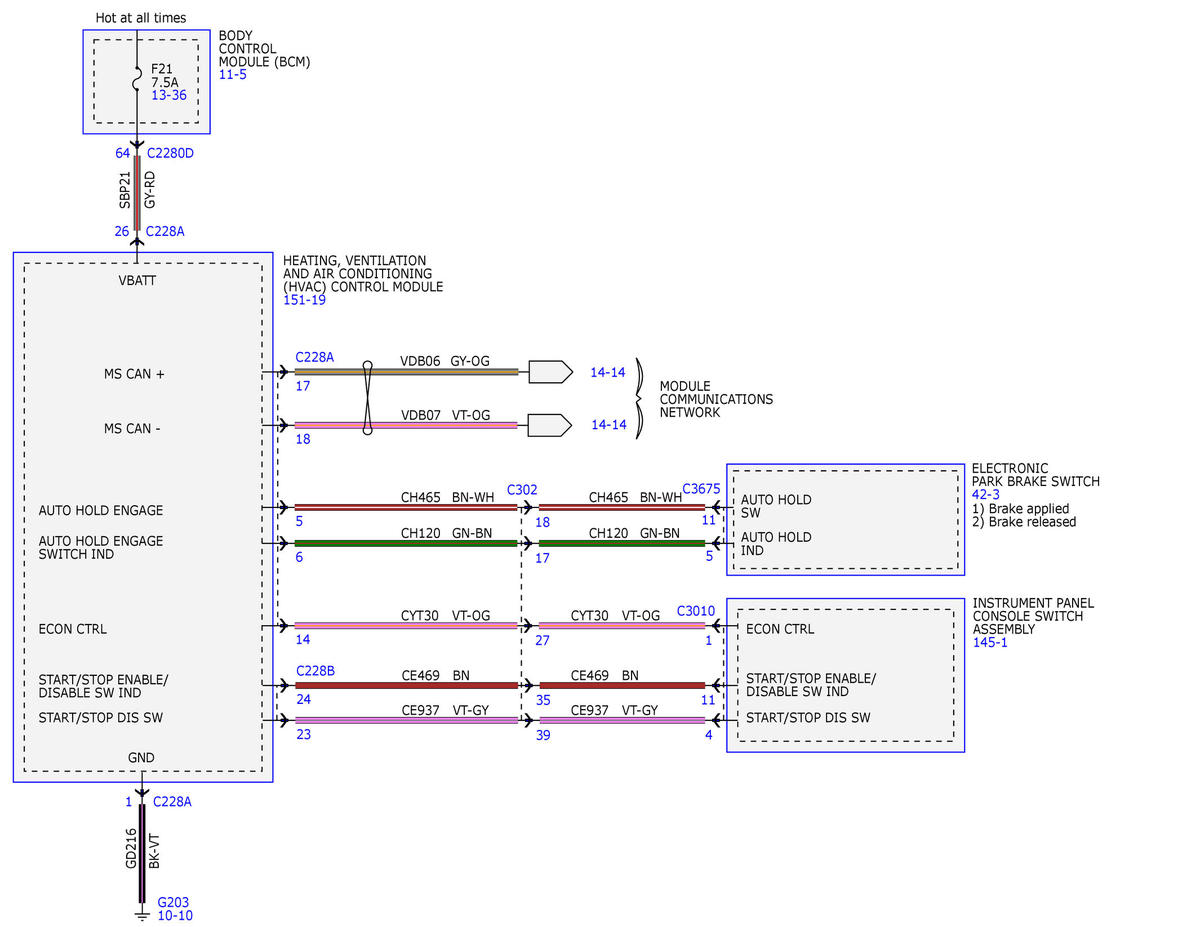
Task: Select the 'VDB06 GY-OG' wire label
Action: click(445, 361)
